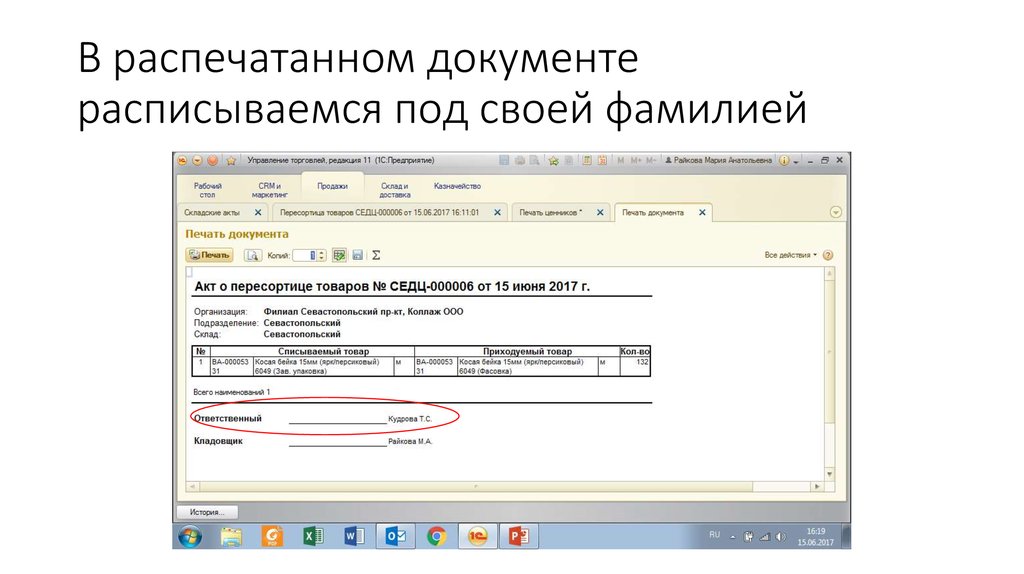
Task: Click user name Райкова Мария Анатольевна
Action: (719, 161)
